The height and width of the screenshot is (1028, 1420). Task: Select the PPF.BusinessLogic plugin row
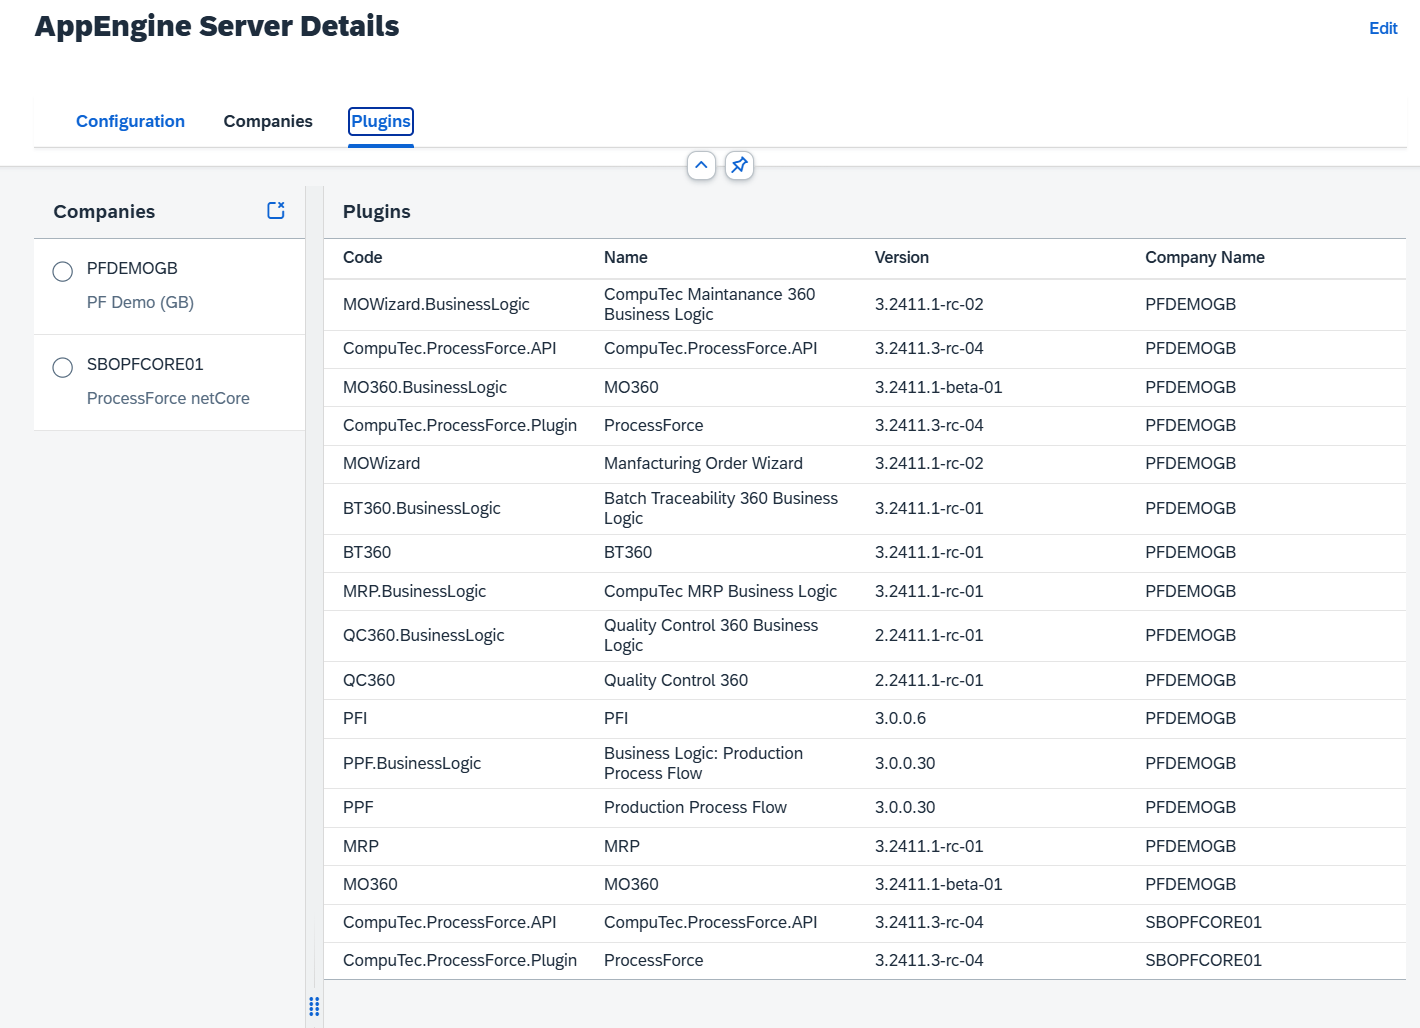point(412,763)
